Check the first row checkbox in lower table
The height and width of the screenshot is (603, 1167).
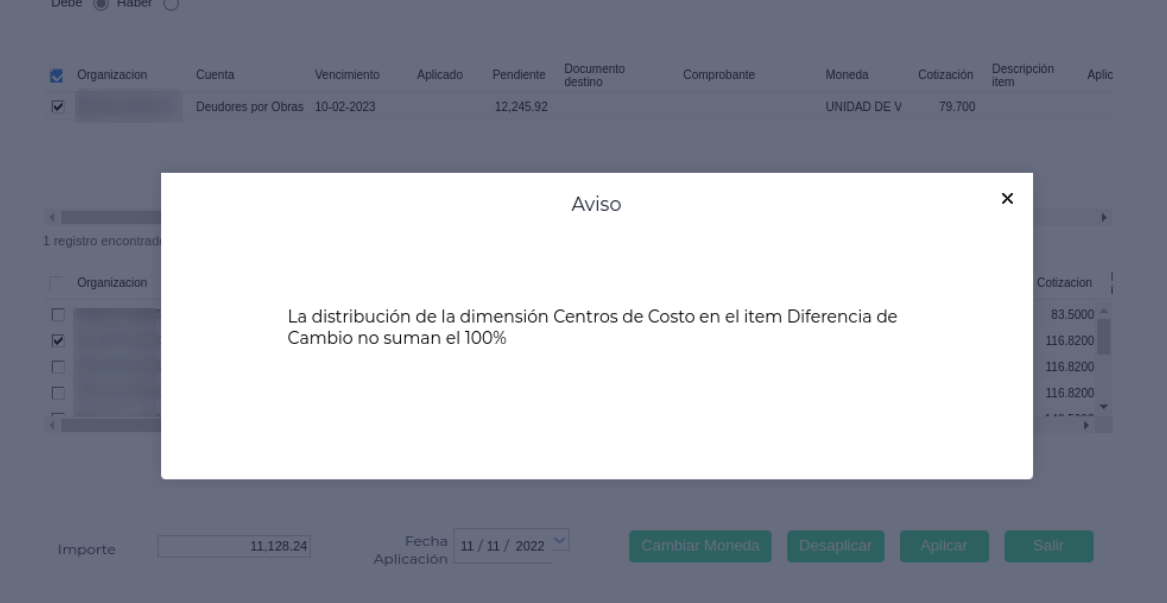[57, 315]
